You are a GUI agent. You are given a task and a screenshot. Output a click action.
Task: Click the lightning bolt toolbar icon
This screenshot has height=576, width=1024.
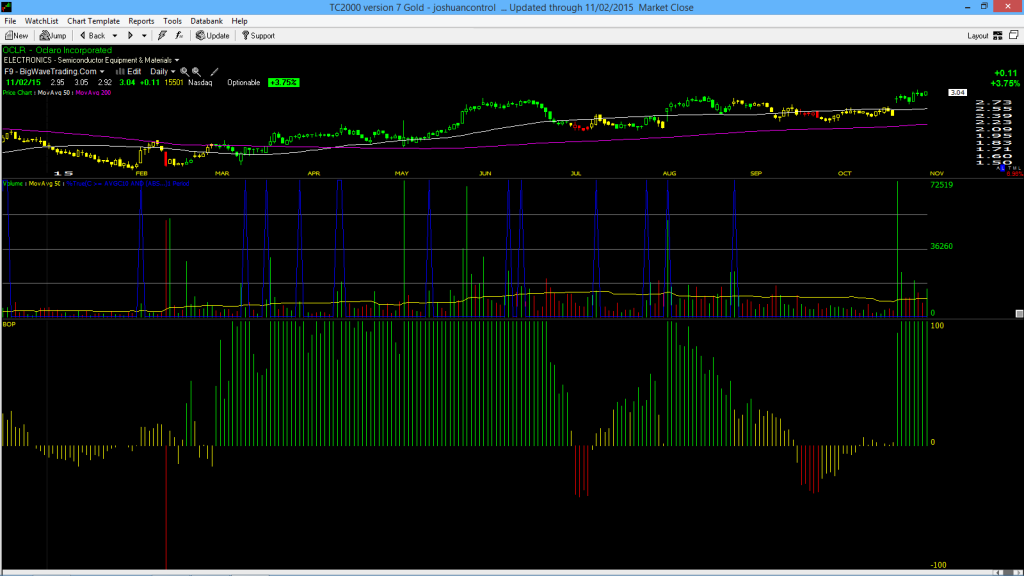(x=163, y=36)
